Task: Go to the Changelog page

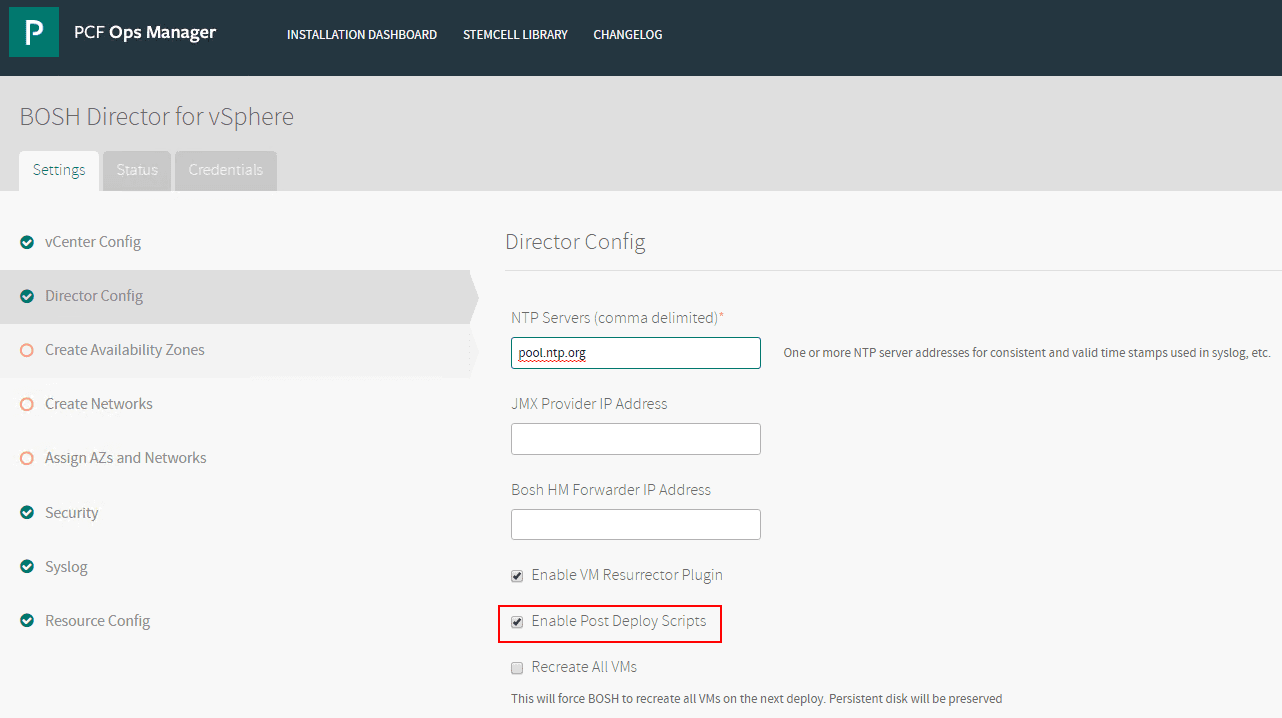Action: [x=628, y=34]
